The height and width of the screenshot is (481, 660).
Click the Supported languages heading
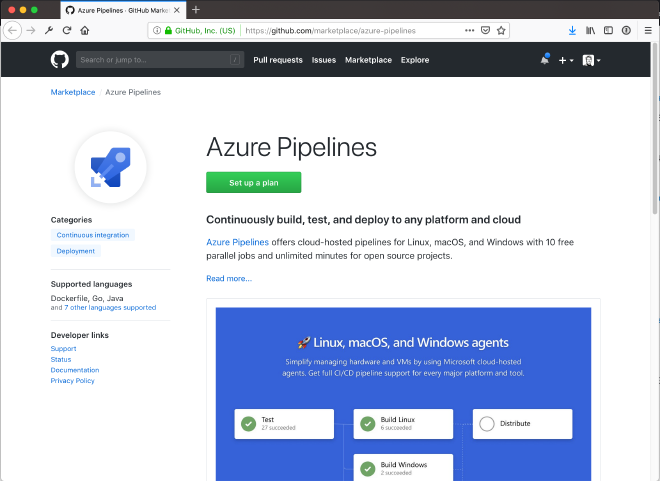[91, 284]
